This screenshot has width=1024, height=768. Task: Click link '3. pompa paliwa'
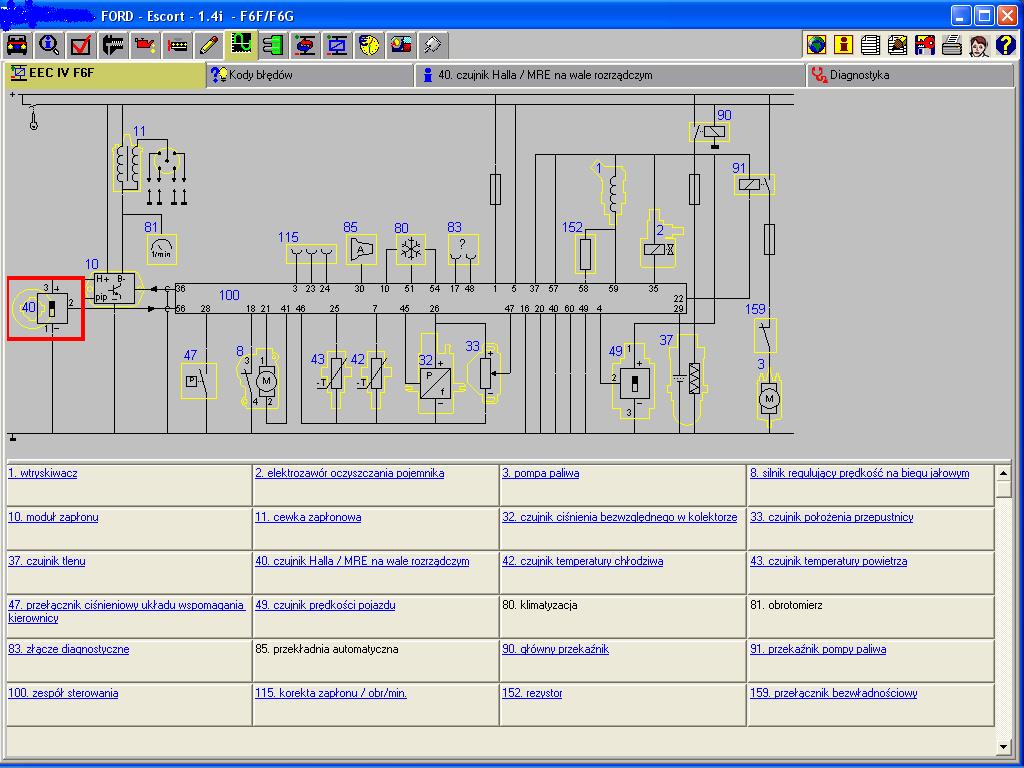click(540, 473)
